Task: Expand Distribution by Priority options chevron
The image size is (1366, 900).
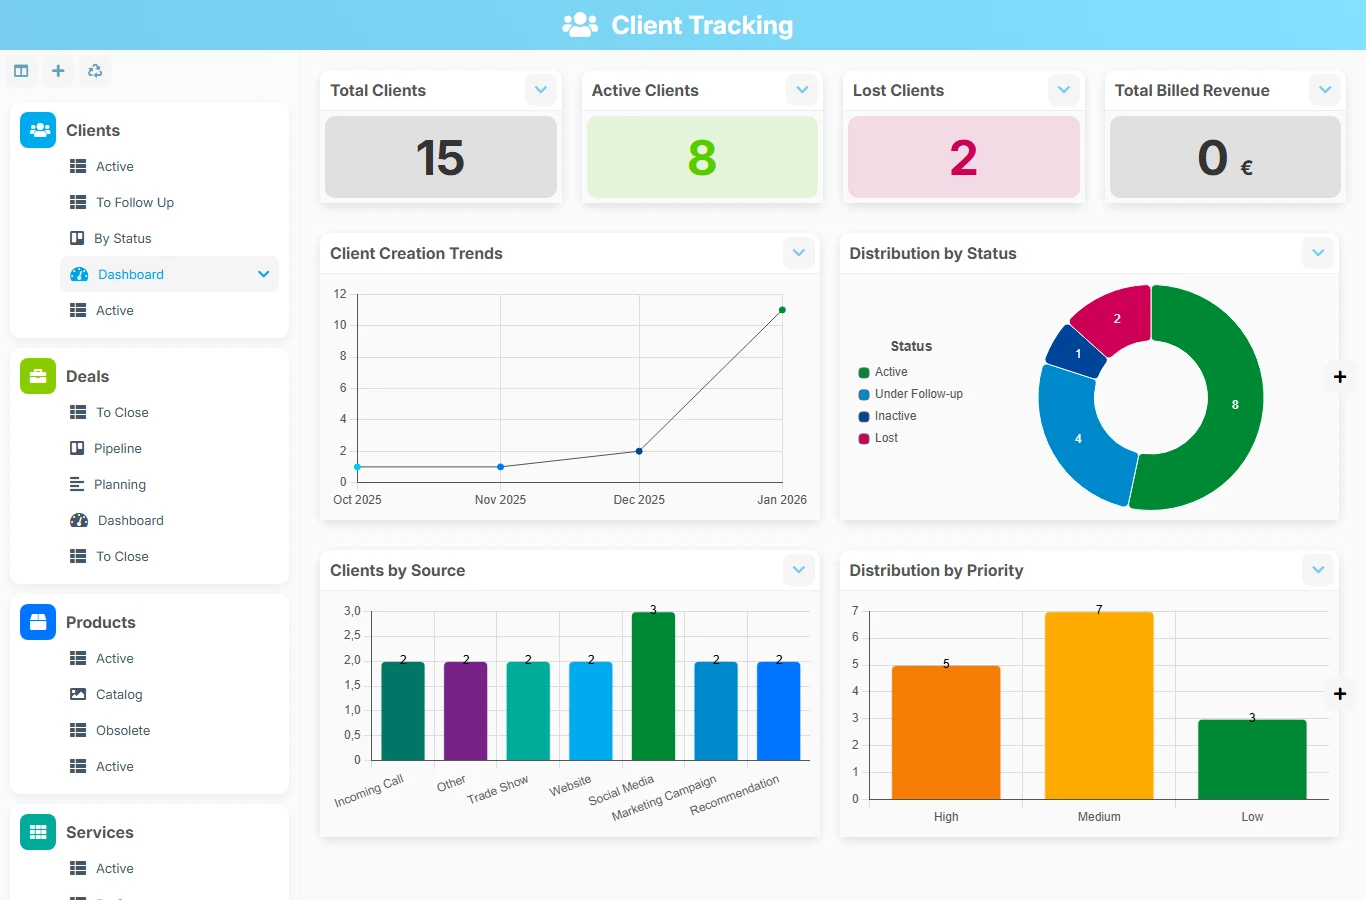Action: tap(1318, 570)
